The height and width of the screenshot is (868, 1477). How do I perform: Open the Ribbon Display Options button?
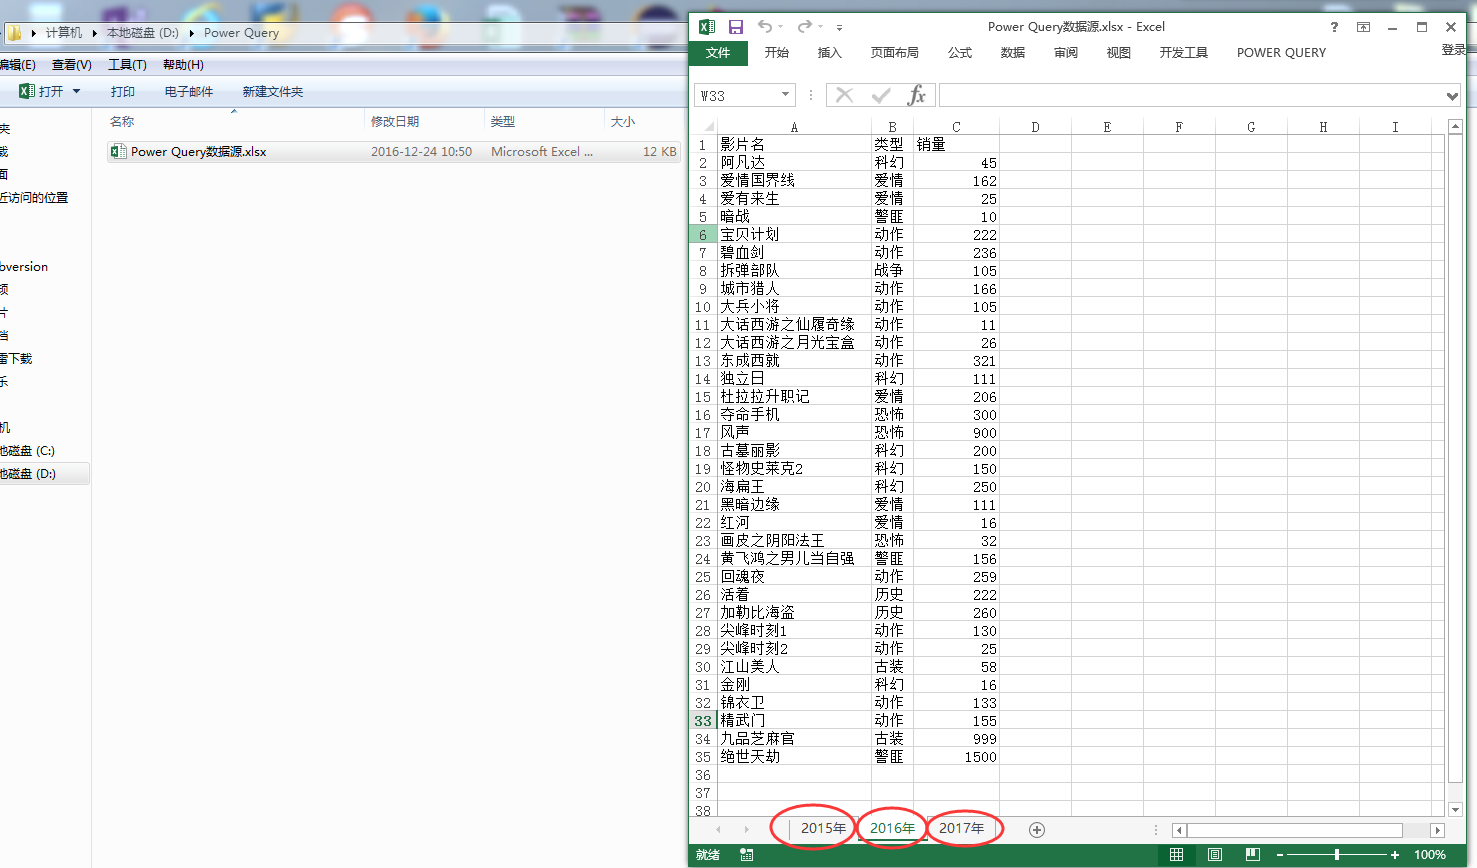[x=1363, y=27]
